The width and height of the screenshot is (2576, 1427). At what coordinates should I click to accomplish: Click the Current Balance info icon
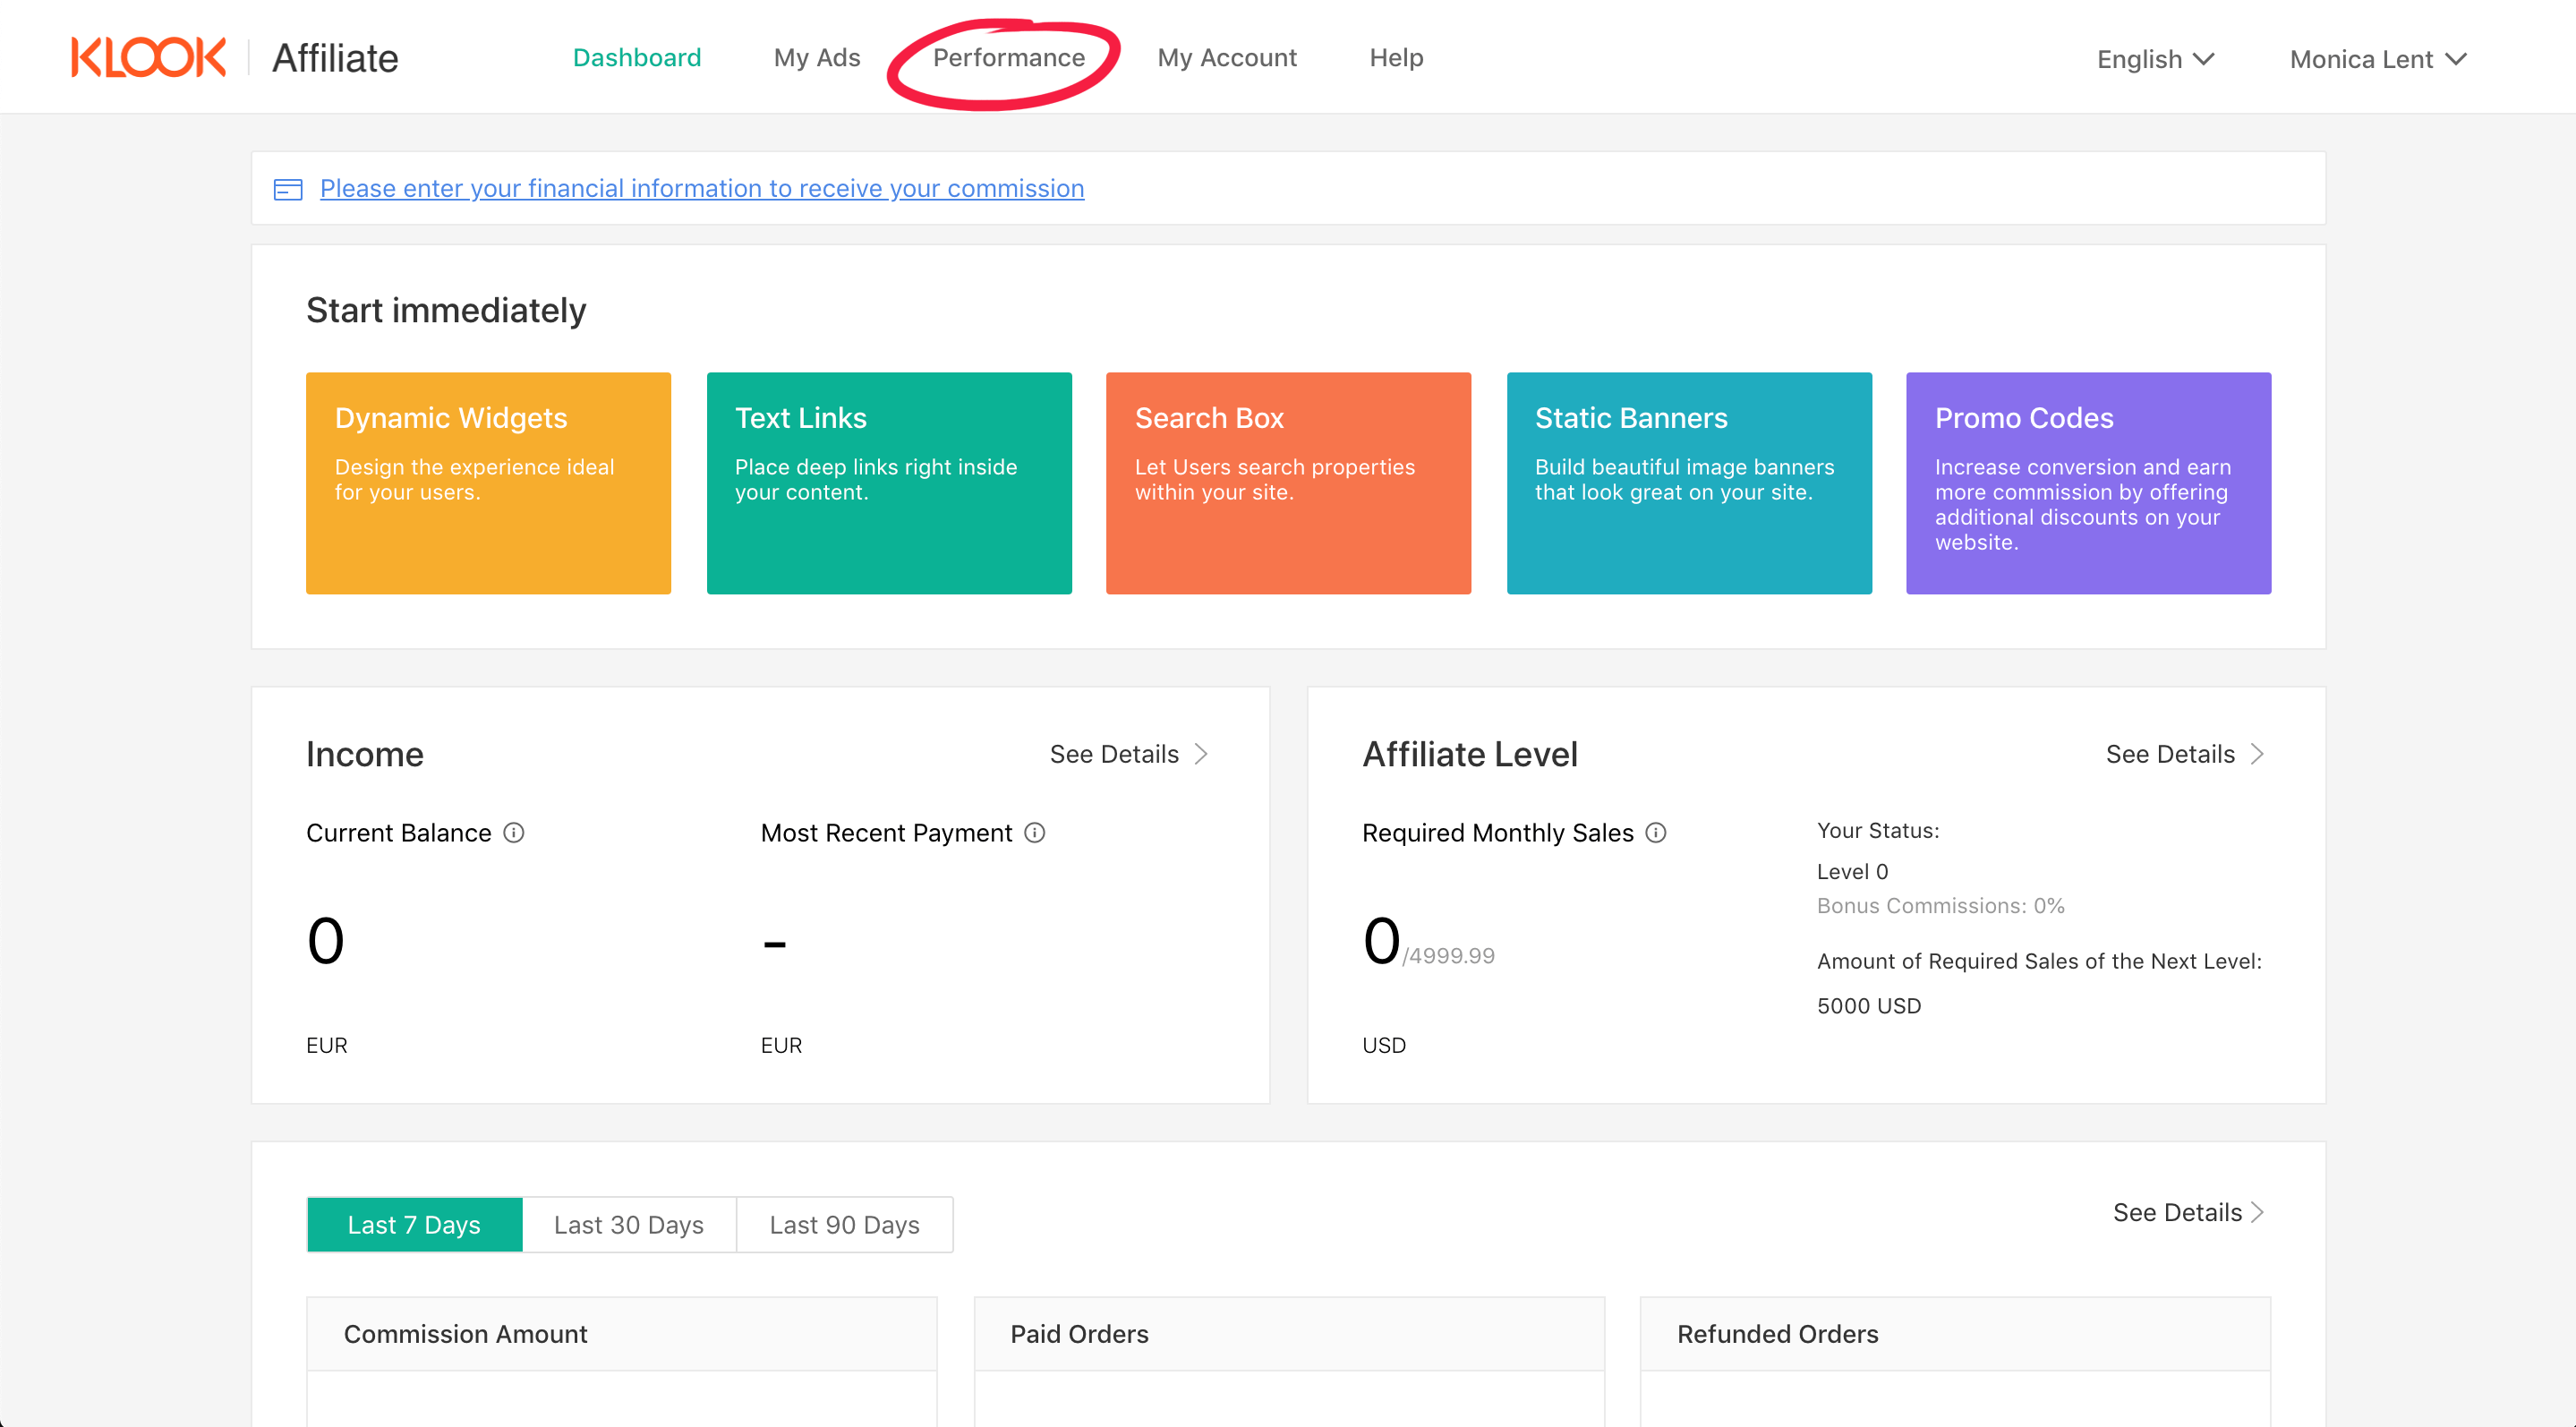pyautogui.click(x=514, y=833)
